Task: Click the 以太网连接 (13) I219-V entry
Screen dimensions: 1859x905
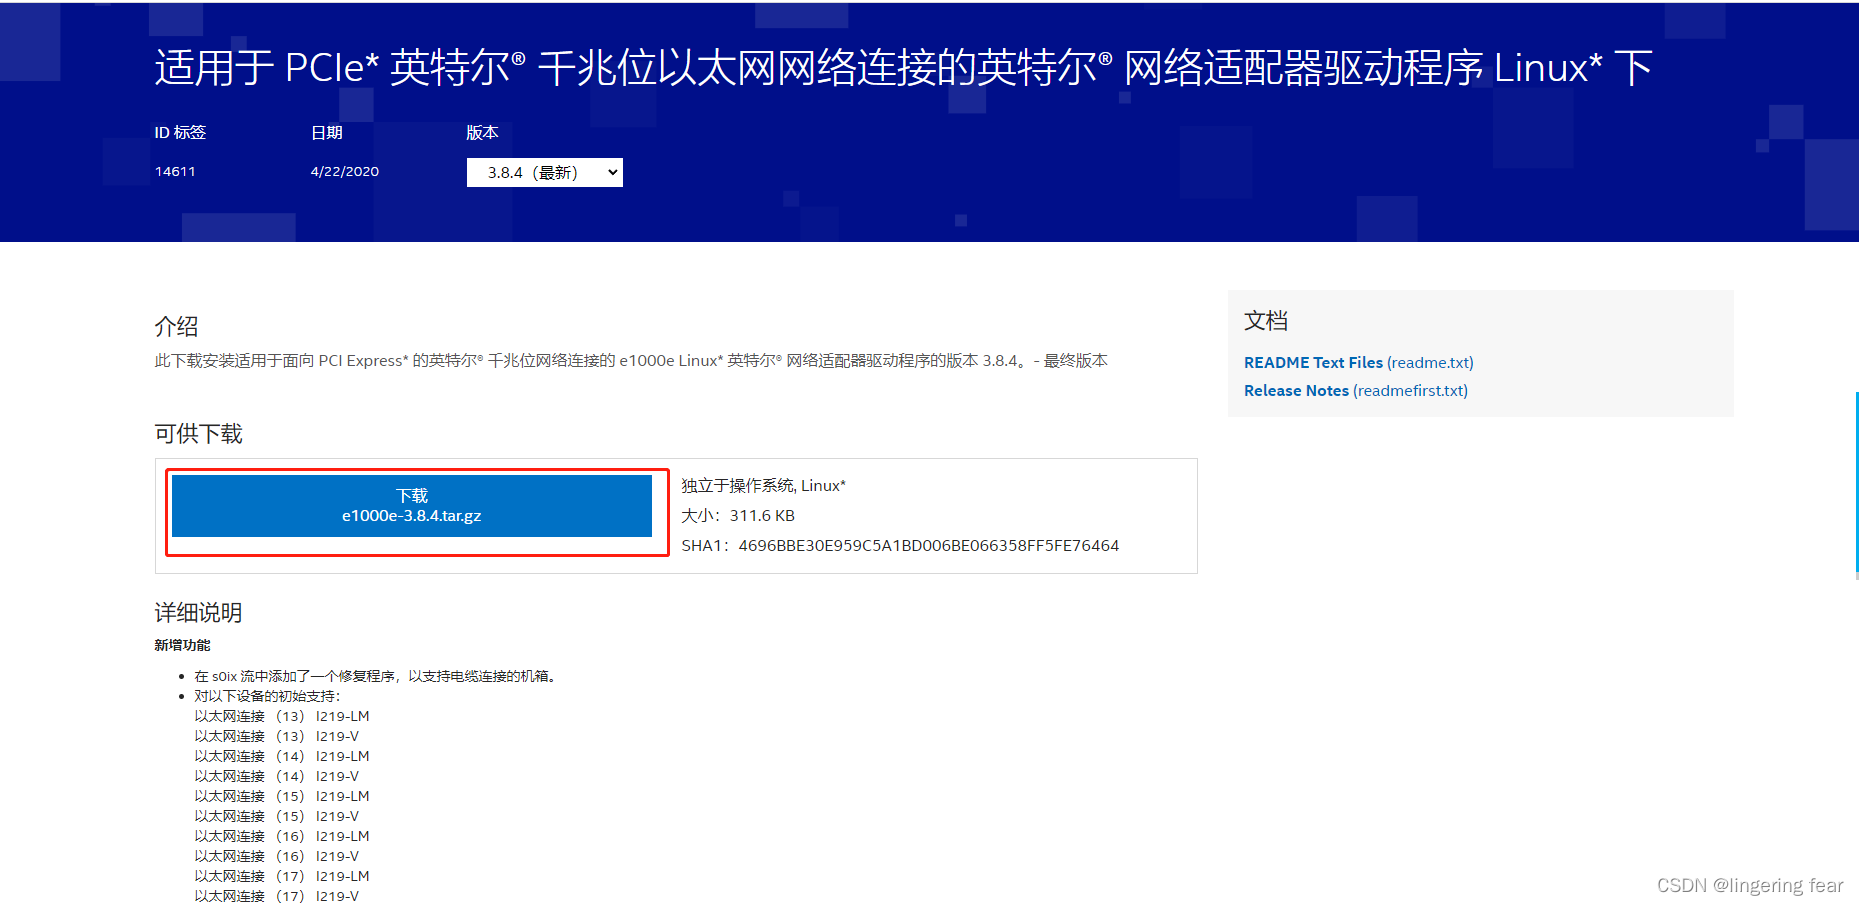Action: pos(277,736)
